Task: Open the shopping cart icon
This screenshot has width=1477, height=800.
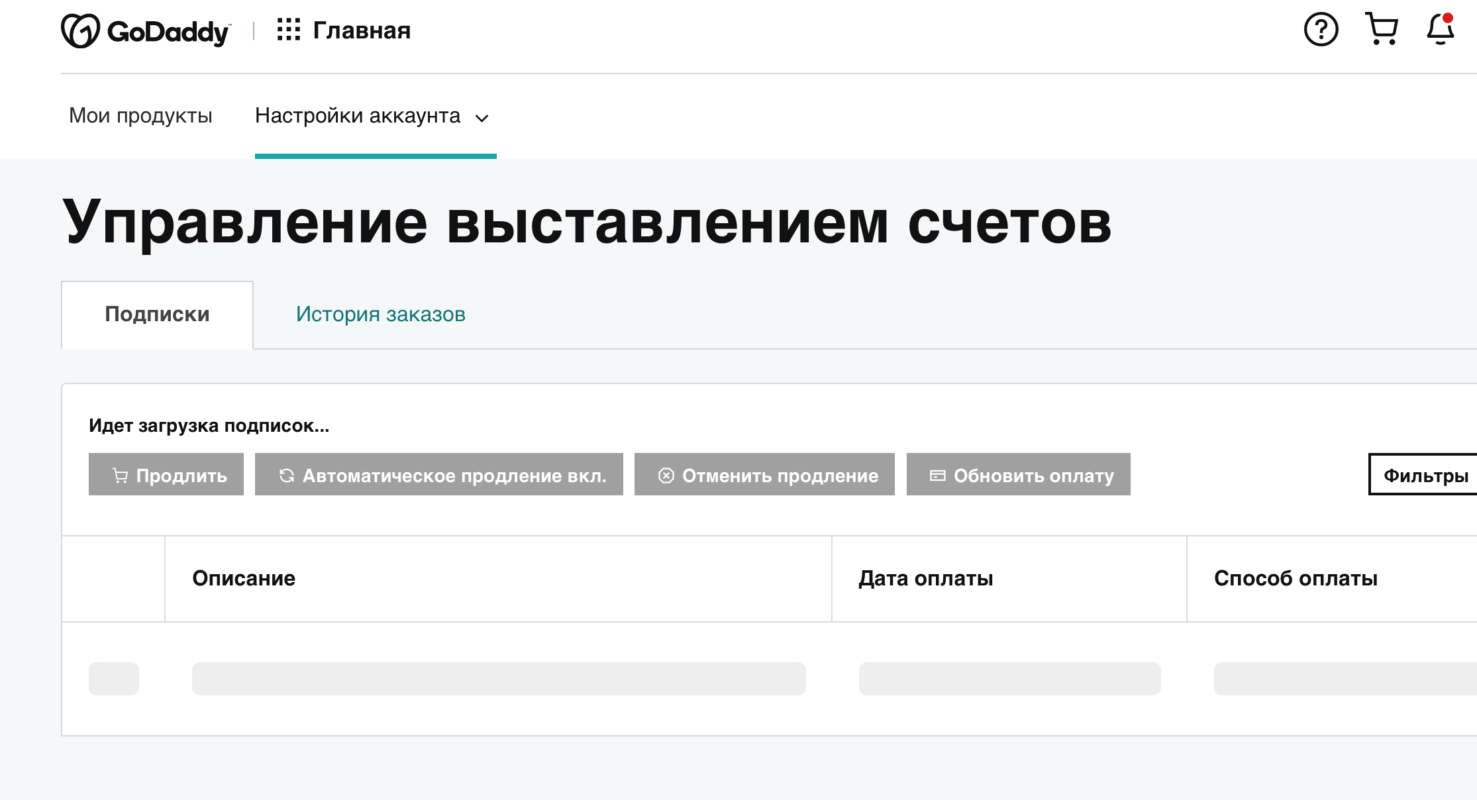Action: coord(1381,29)
